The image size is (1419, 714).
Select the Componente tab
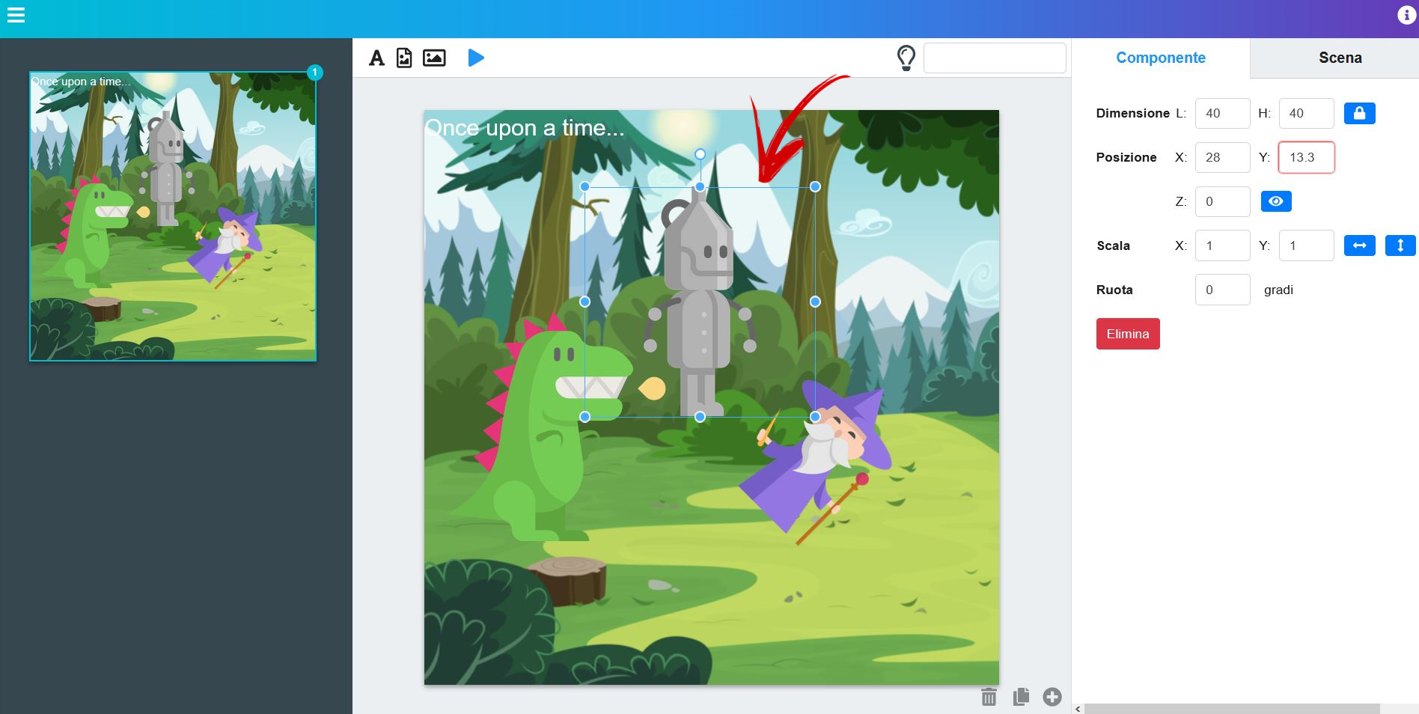click(1160, 58)
